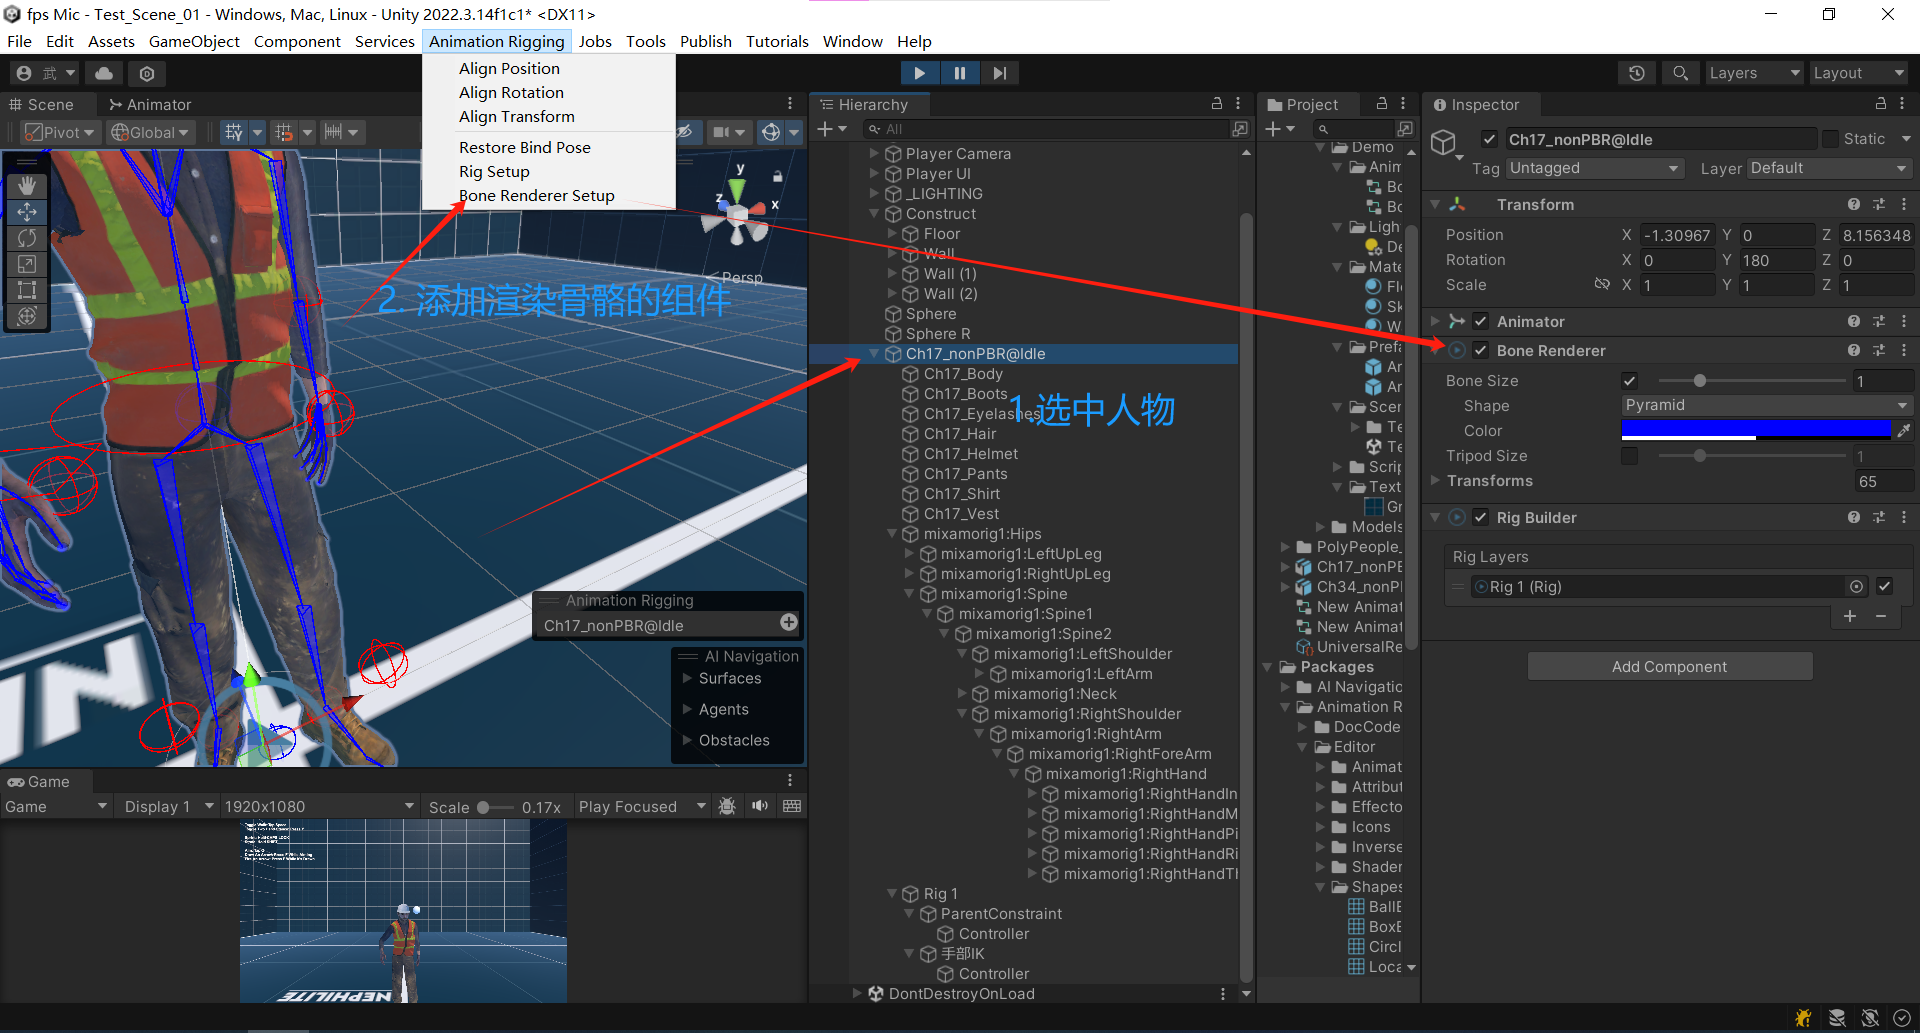Expand the Transforms foldout
Screen dimensions: 1920x1033
pos(1436,481)
